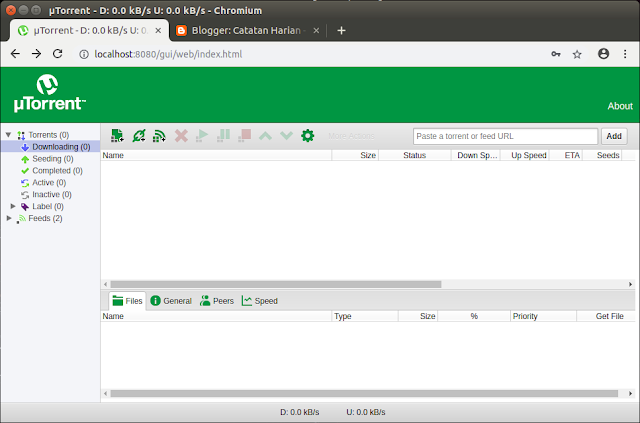Go back in browser history

click(15, 54)
